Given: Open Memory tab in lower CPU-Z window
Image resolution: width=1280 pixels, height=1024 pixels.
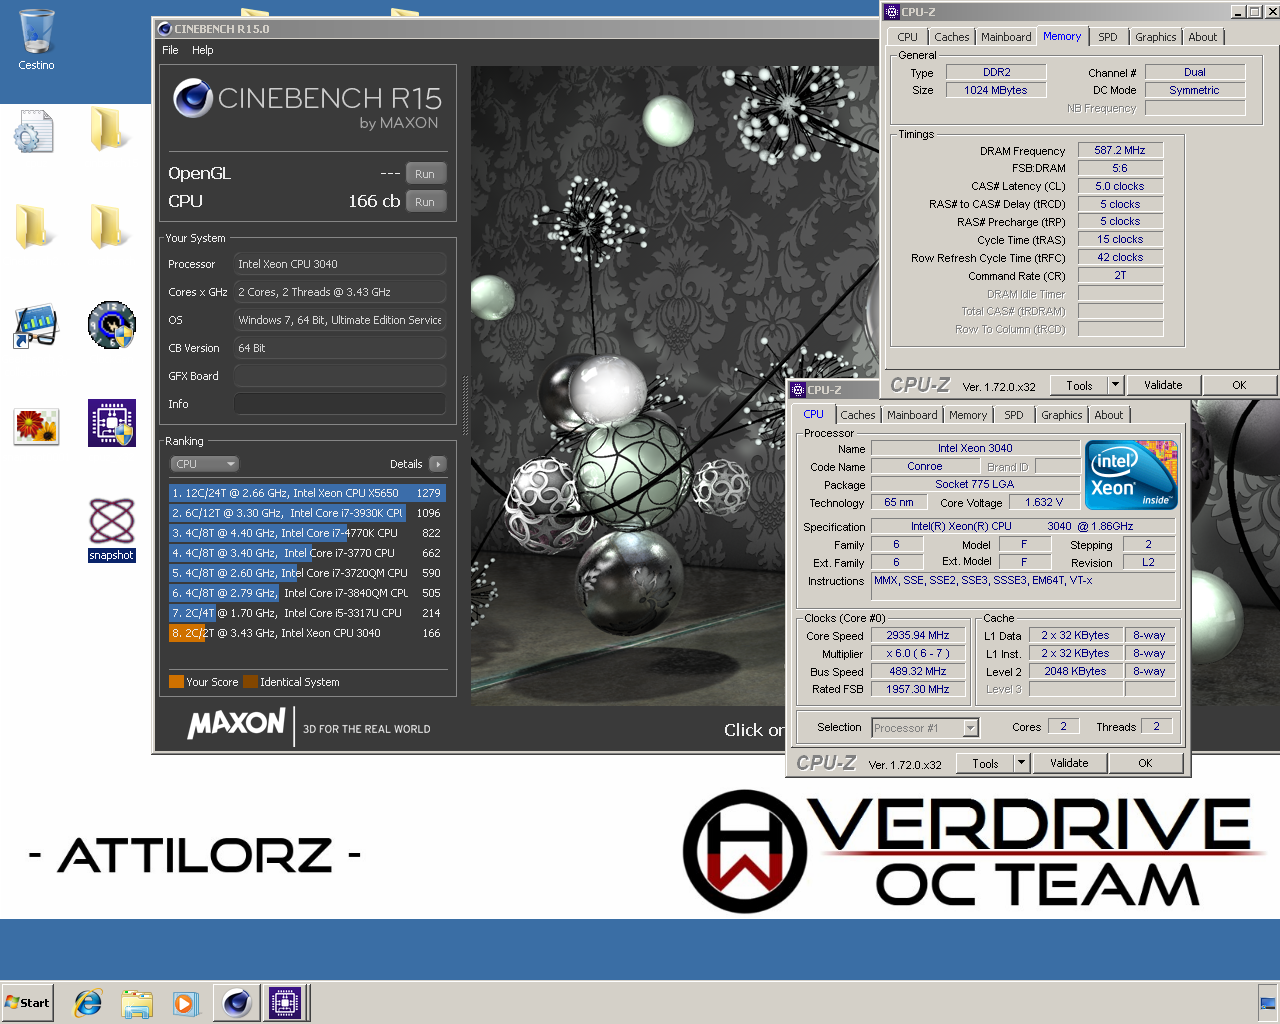Looking at the screenshot, I should (968, 415).
